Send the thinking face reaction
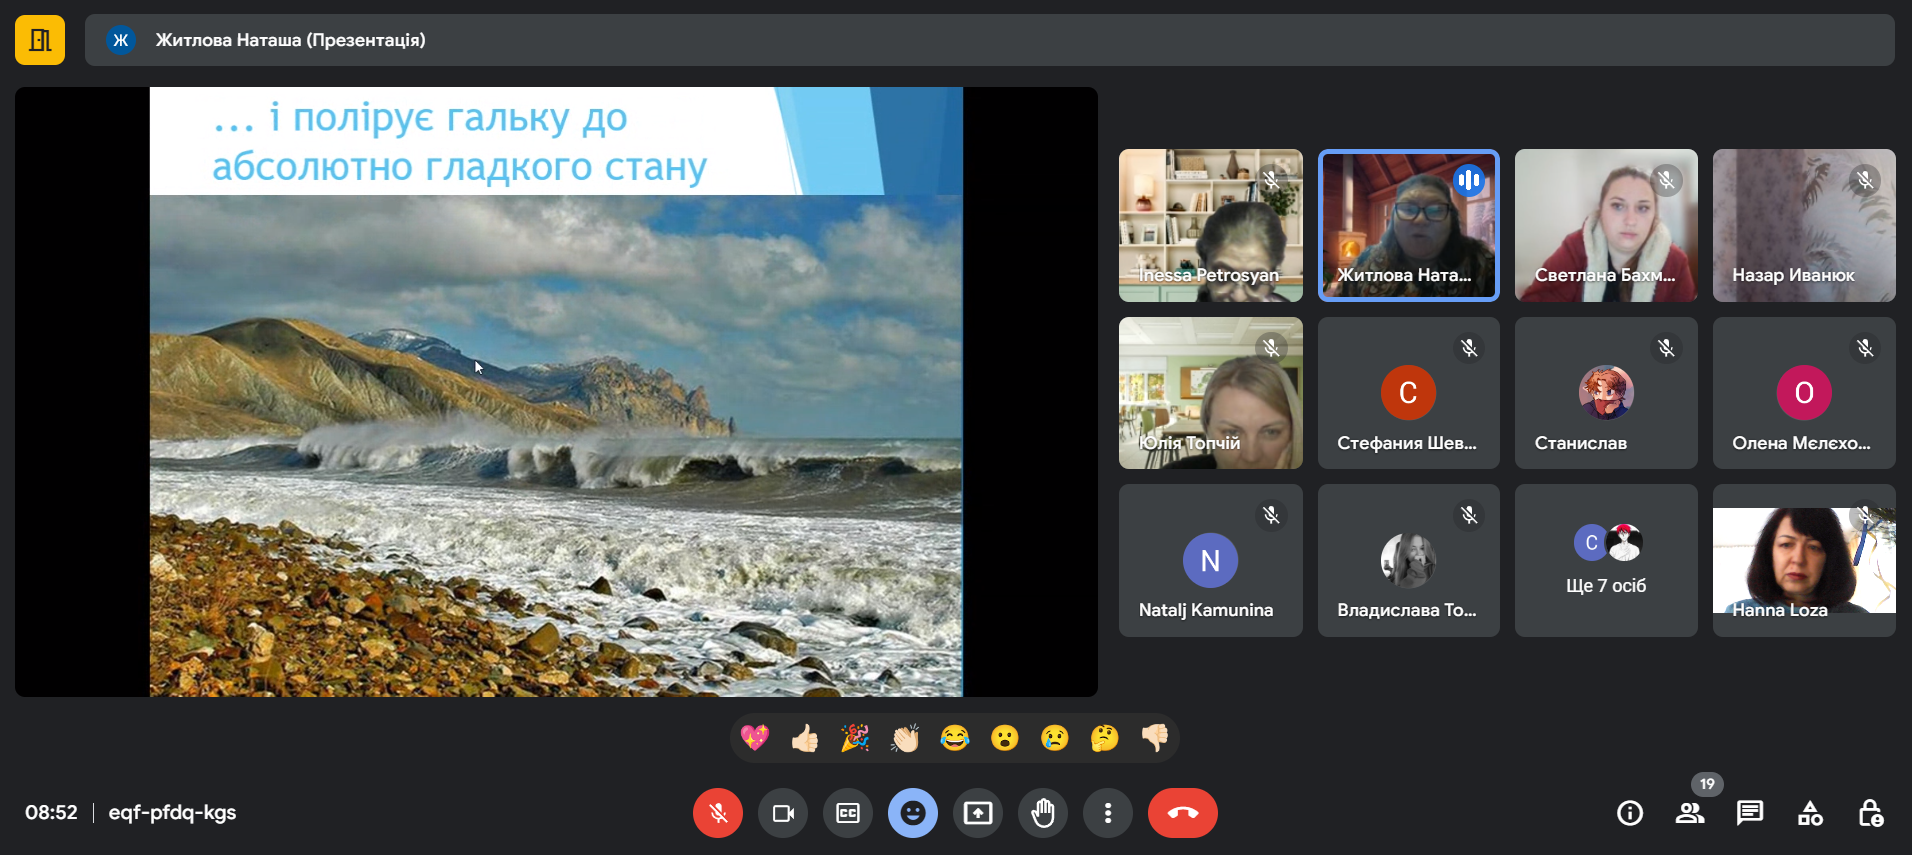Screen dimensions: 1912x855 tap(1104, 738)
